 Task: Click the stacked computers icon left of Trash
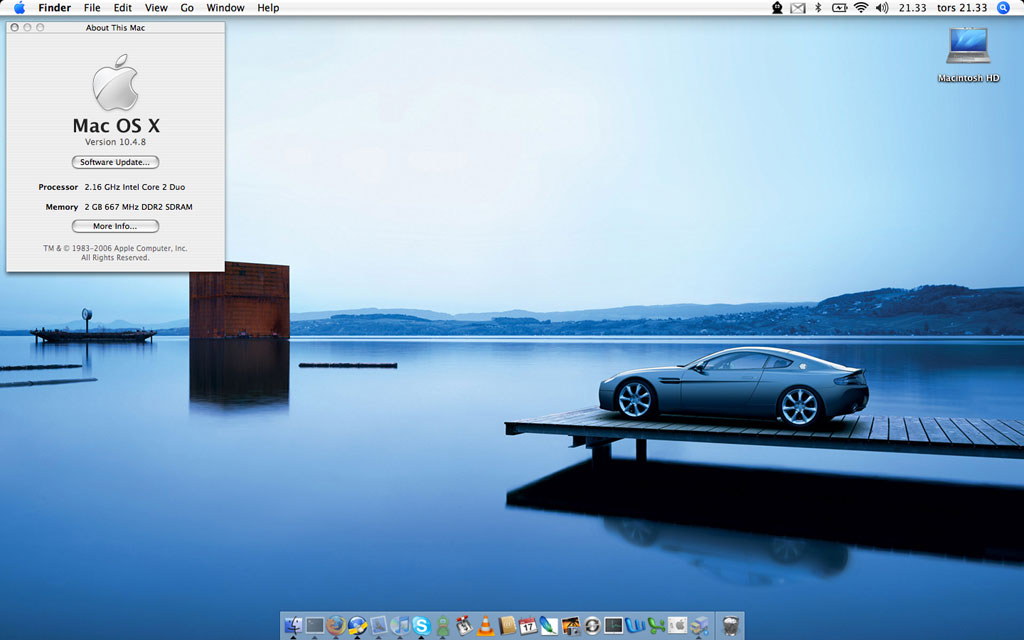tap(699, 626)
